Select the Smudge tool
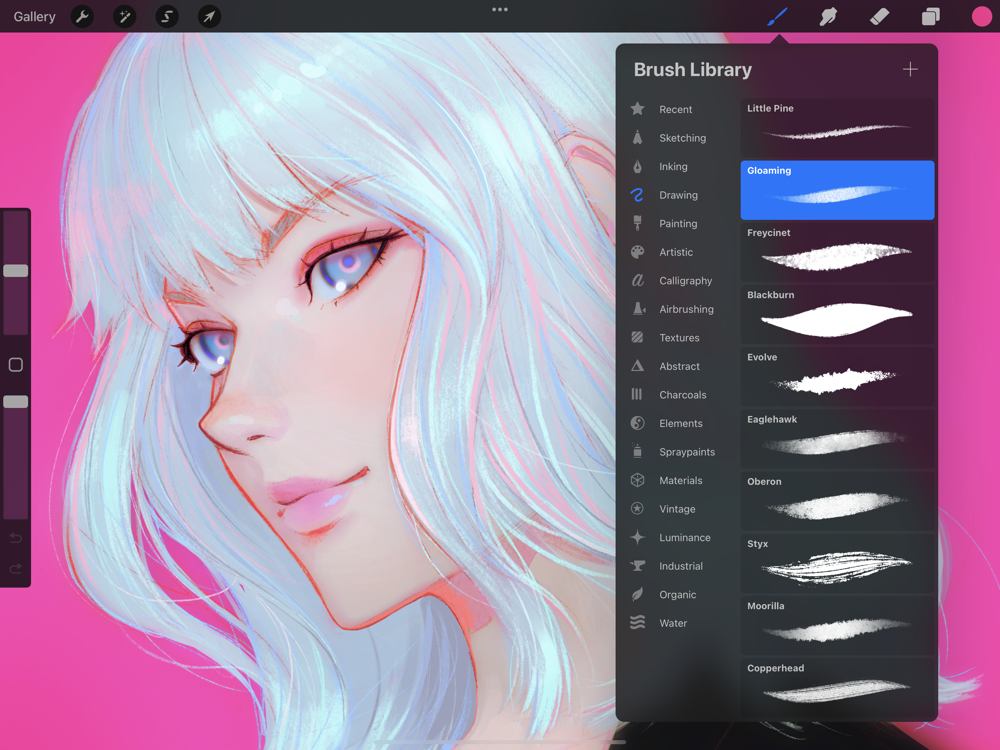Screen dimensions: 1000x750 [828, 17]
